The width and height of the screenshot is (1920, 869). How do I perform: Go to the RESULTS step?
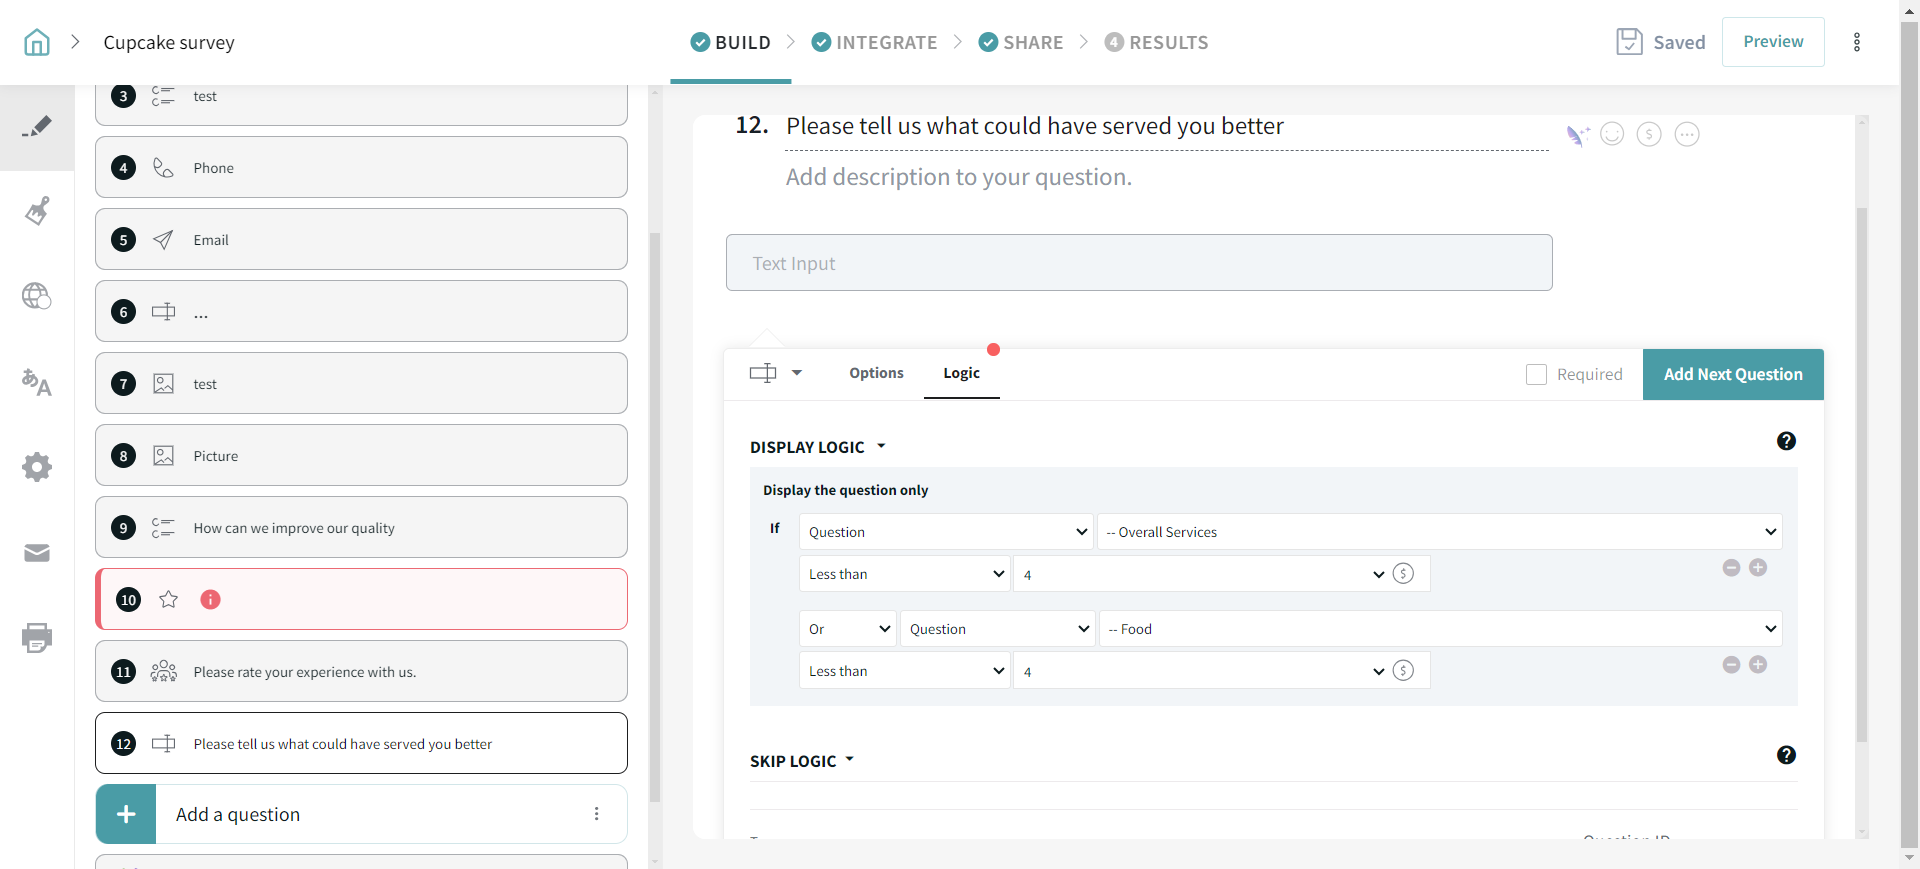coord(1157,42)
